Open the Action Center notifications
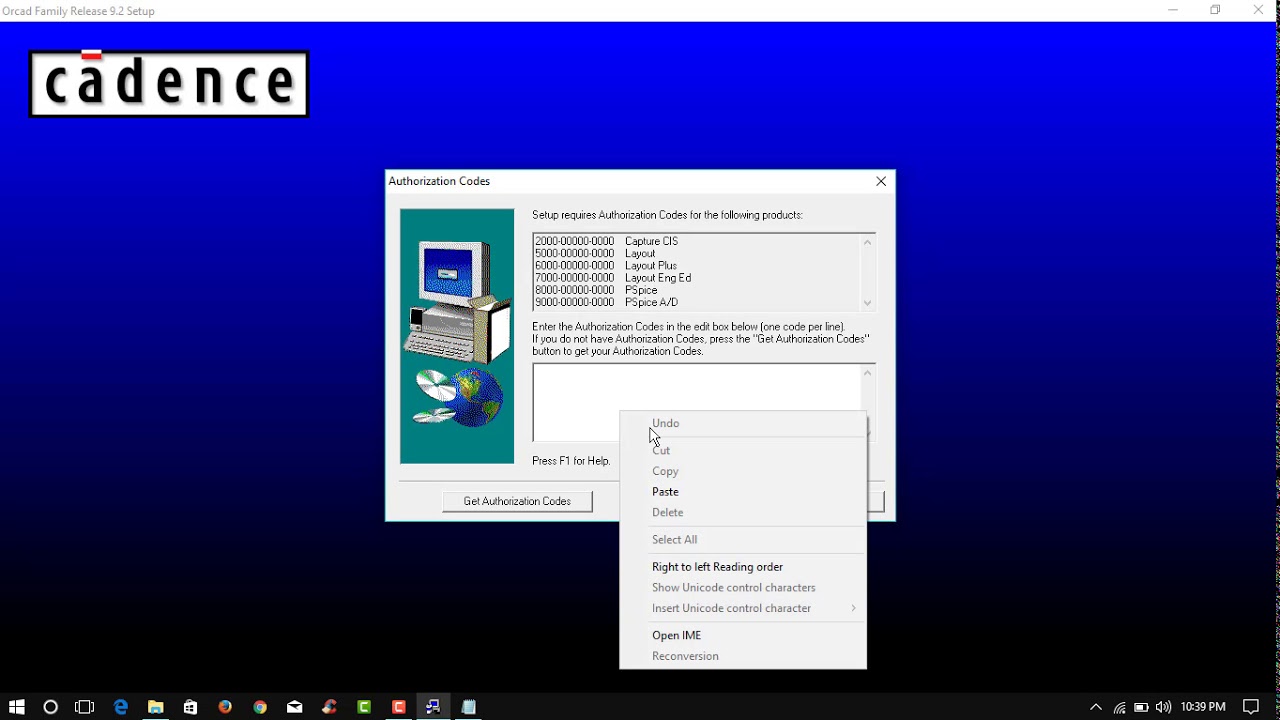The height and width of the screenshot is (720, 1280). (1251, 707)
